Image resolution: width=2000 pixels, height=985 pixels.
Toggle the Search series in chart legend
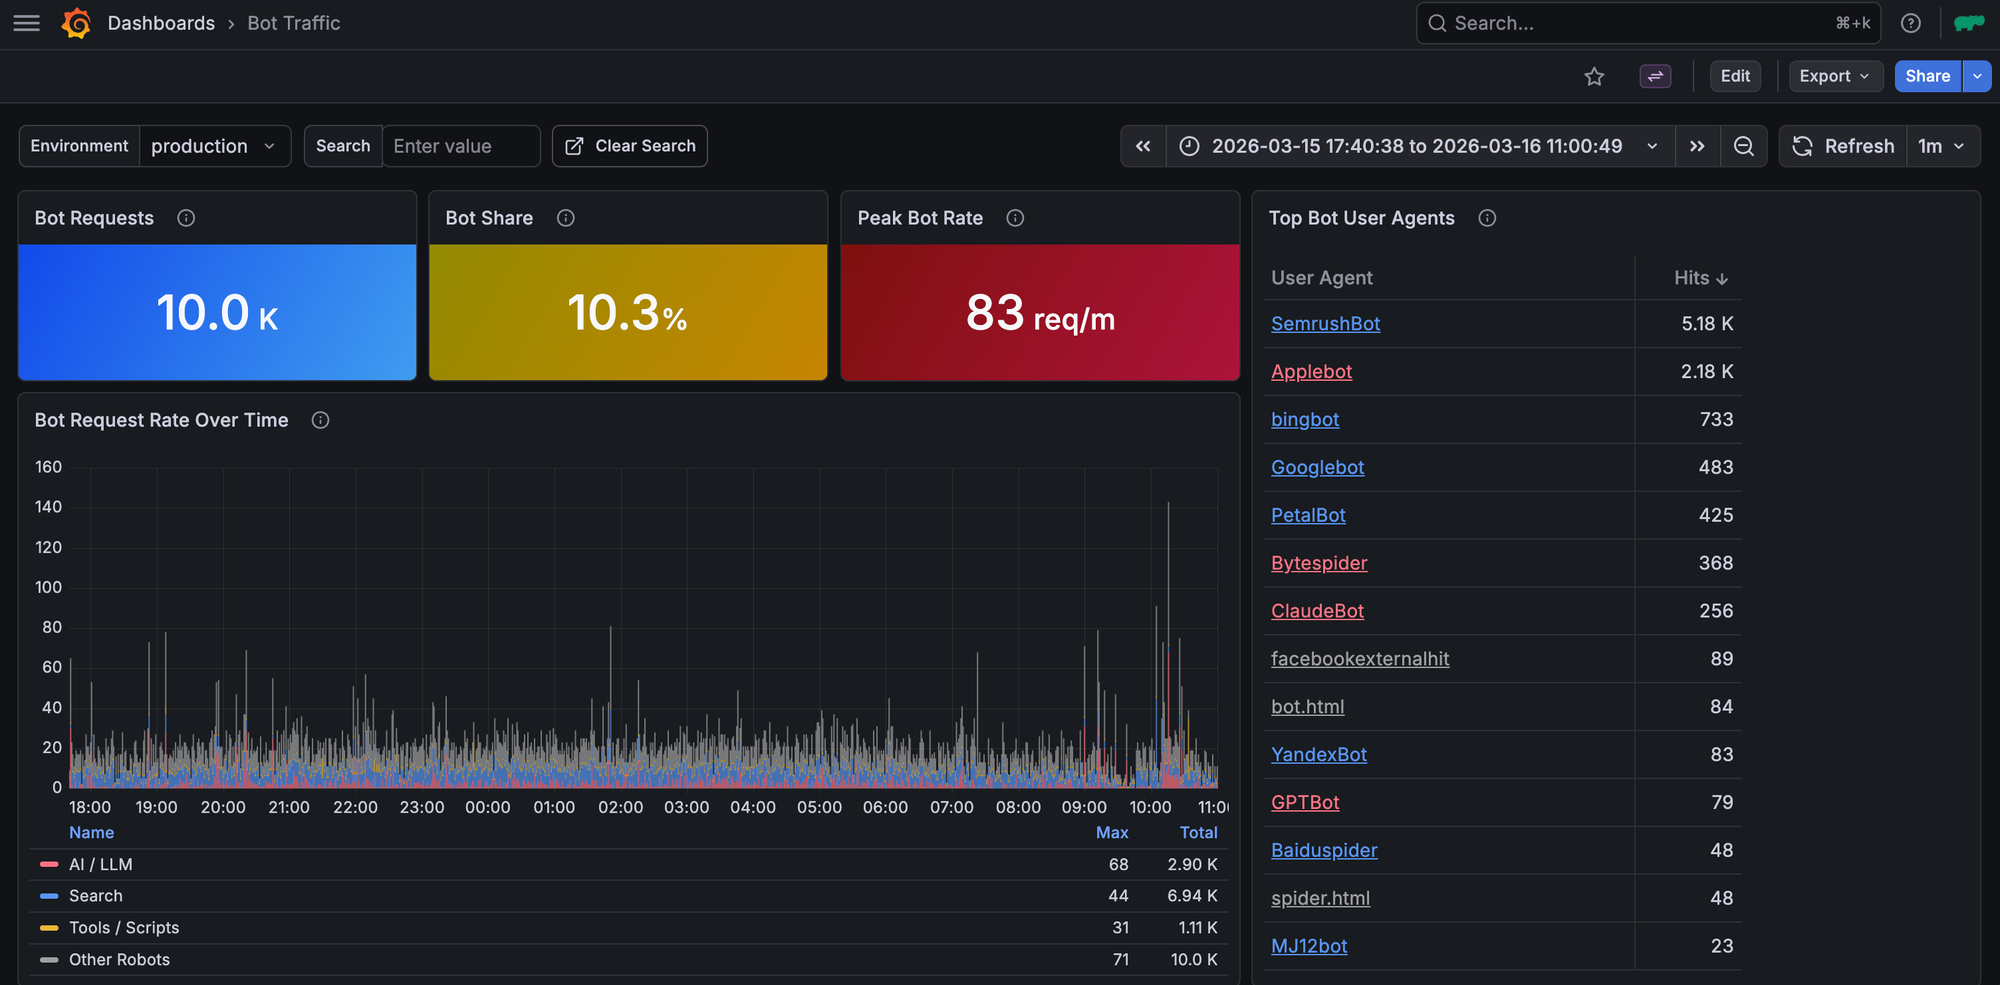pyautogui.click(x=96, y=896)
